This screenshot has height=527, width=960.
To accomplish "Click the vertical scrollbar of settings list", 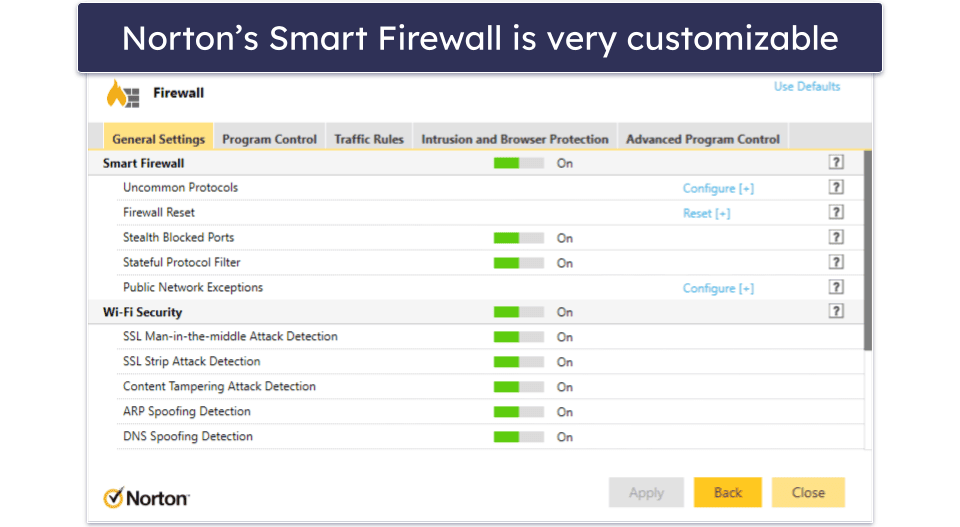I will 867,250.
